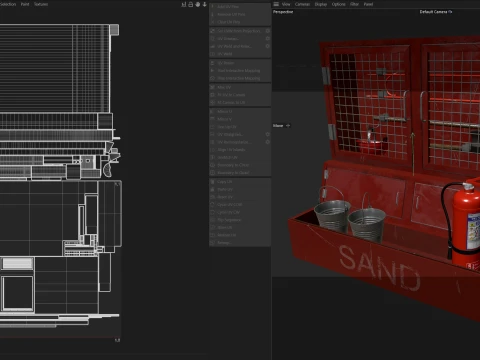Image resolution: width=480 pixels, height=360 pixels.
Task: Choose Copy UV command
Action: click(240, 182)
